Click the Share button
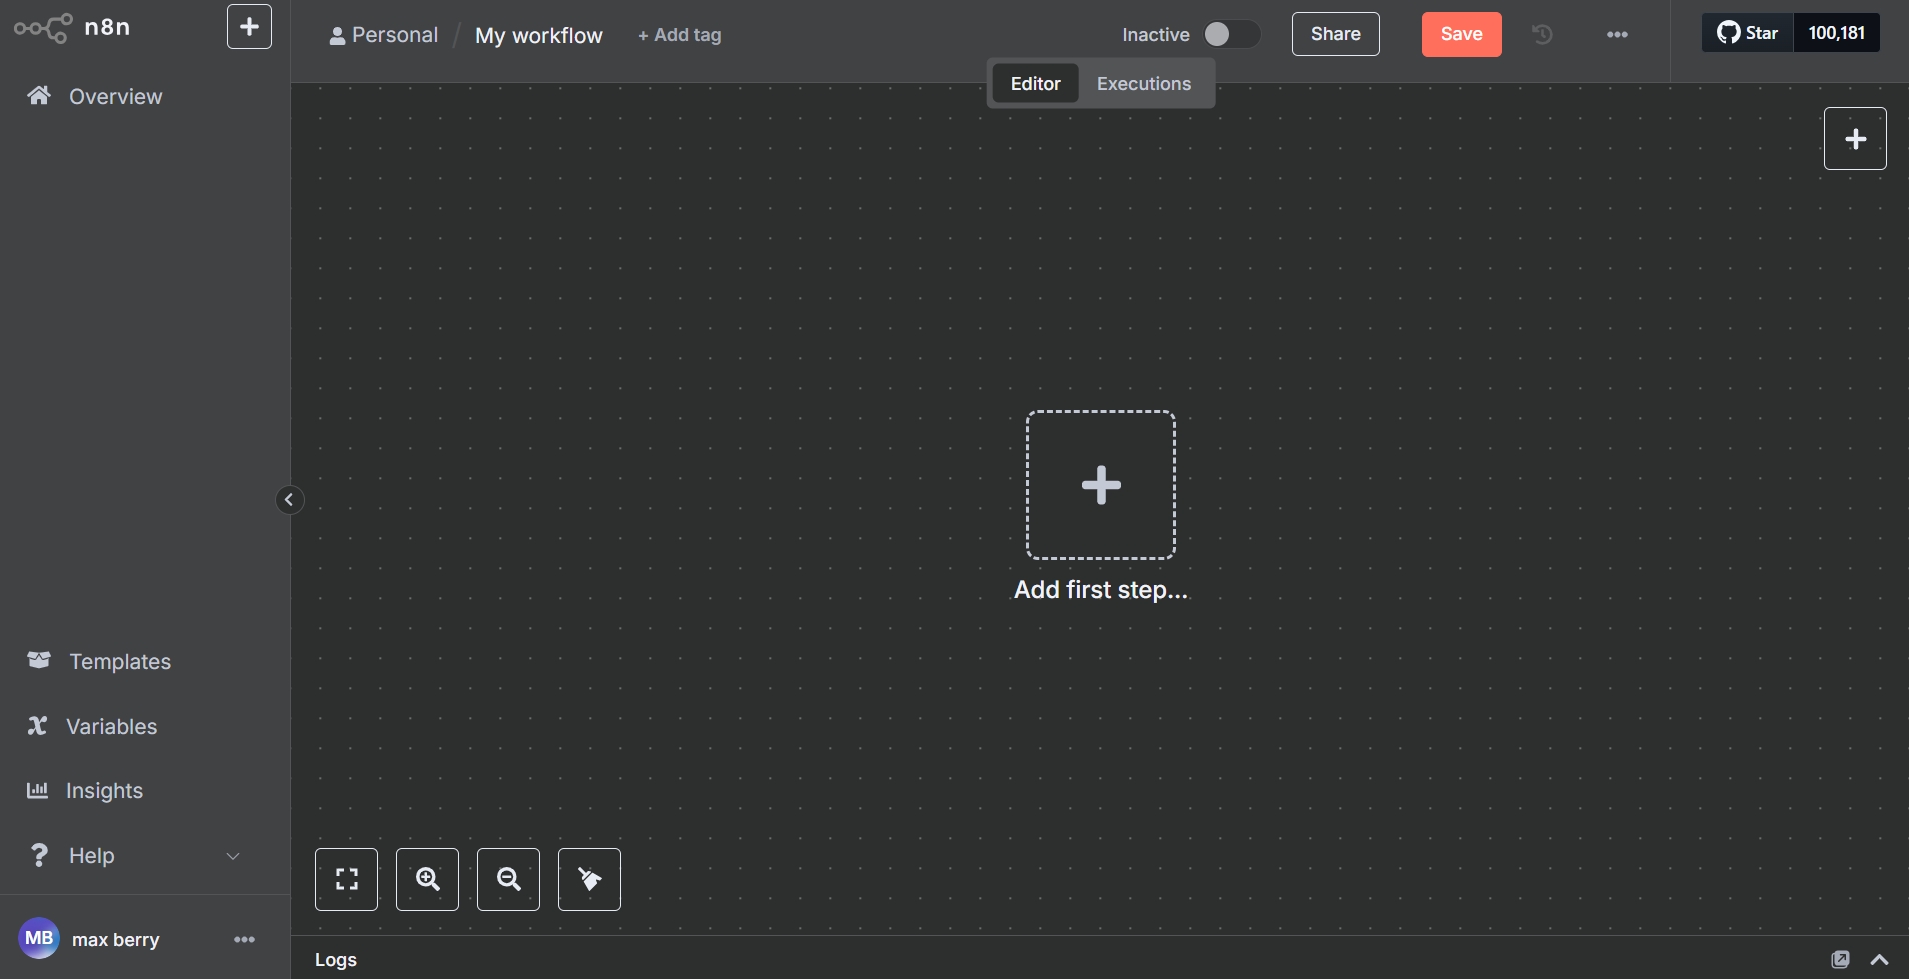The image size is (1909, 979). coord(1335,35)
